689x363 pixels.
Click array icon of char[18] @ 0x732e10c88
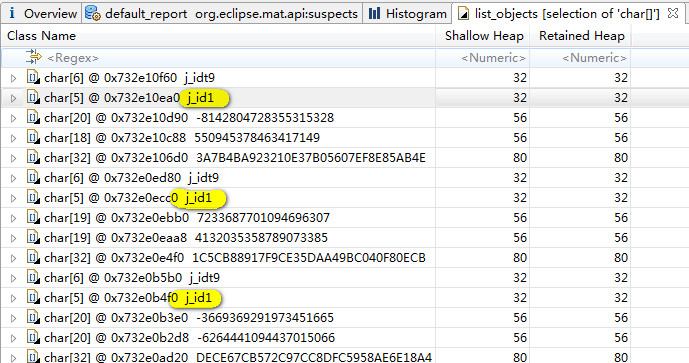pos(33,137)
